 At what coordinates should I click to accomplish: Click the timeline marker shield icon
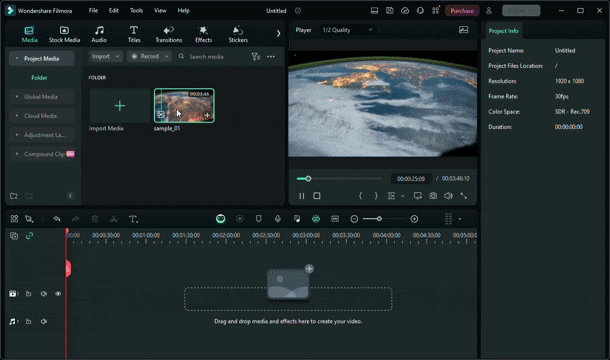click(258, 219)
